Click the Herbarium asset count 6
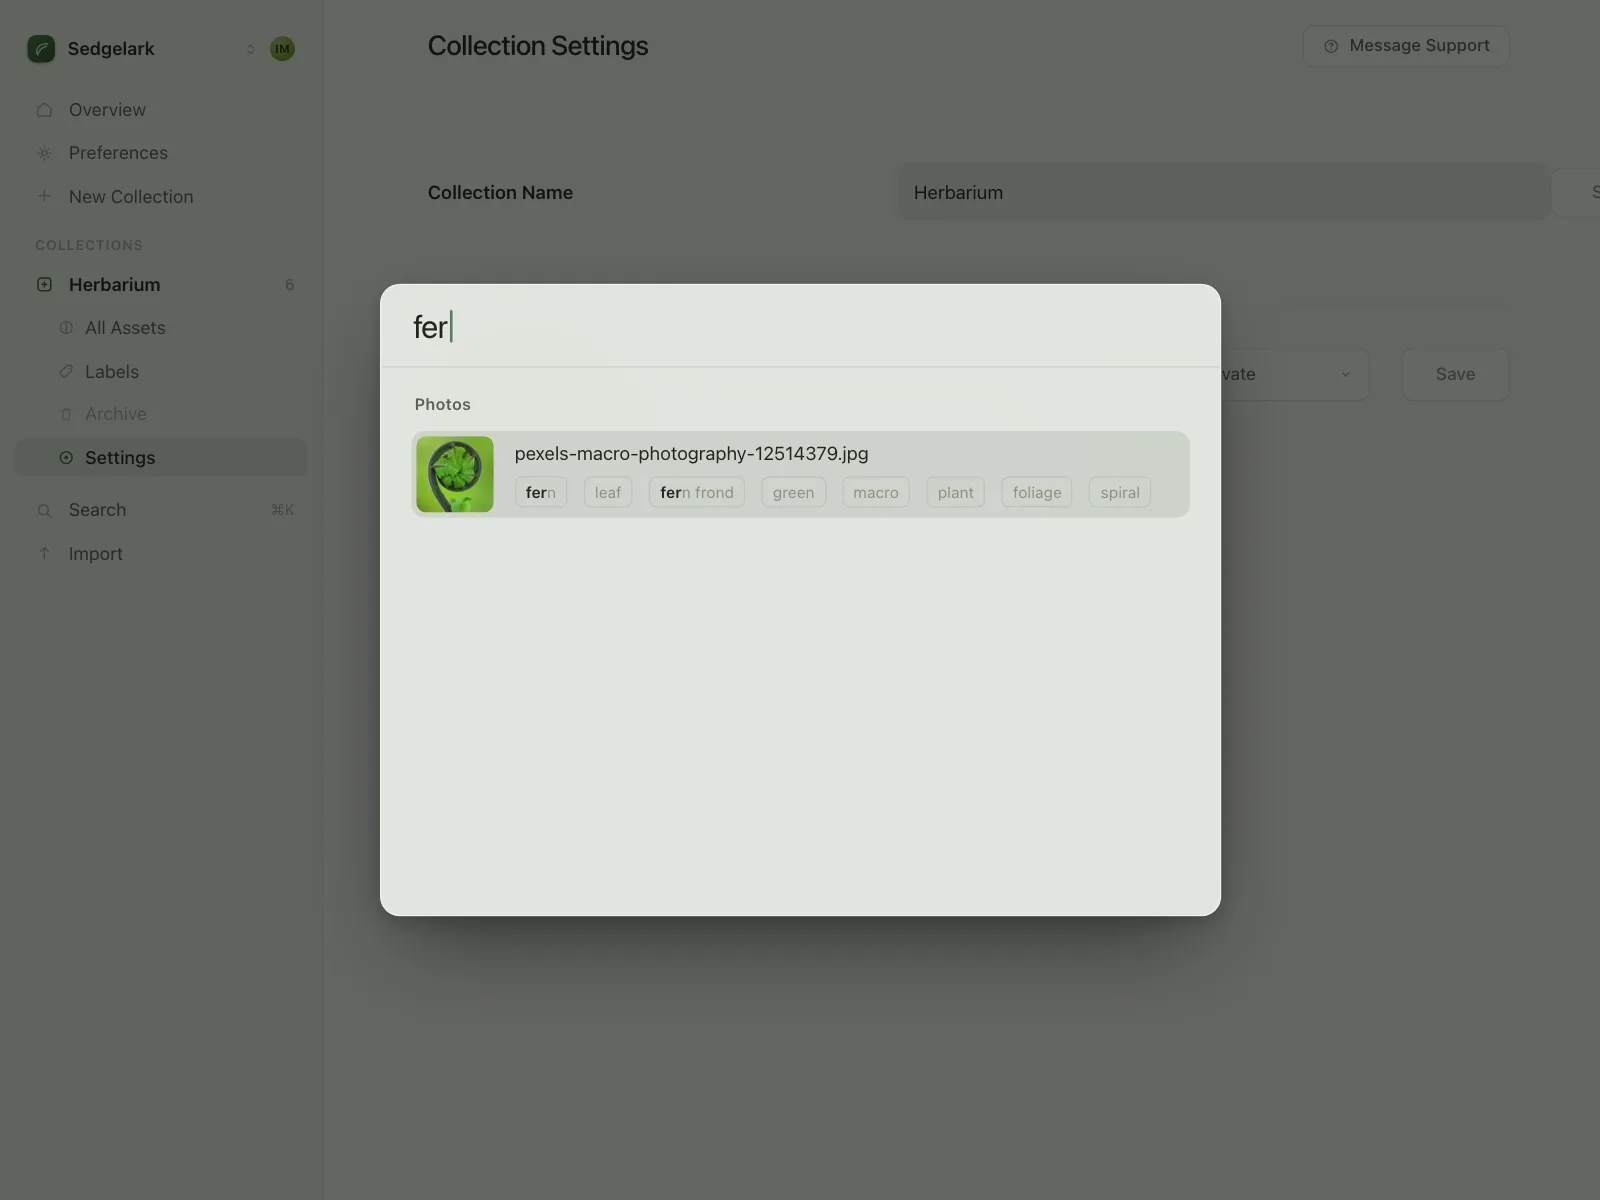 tap(289, 285)
